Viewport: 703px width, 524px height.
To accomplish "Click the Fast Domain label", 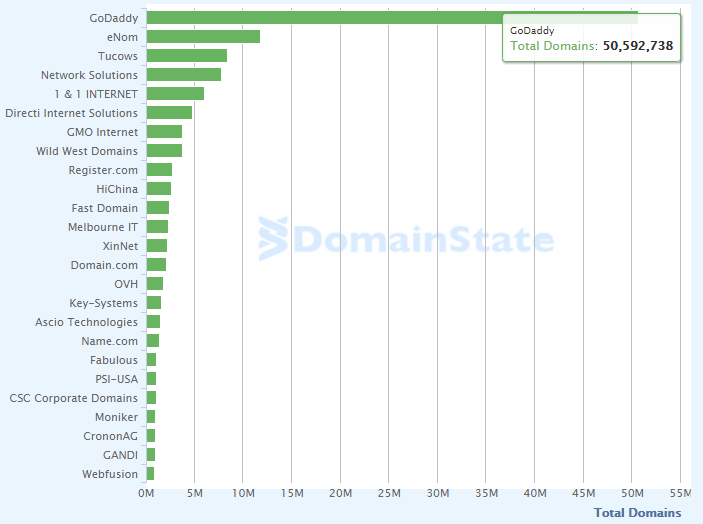I will point(104,208).
